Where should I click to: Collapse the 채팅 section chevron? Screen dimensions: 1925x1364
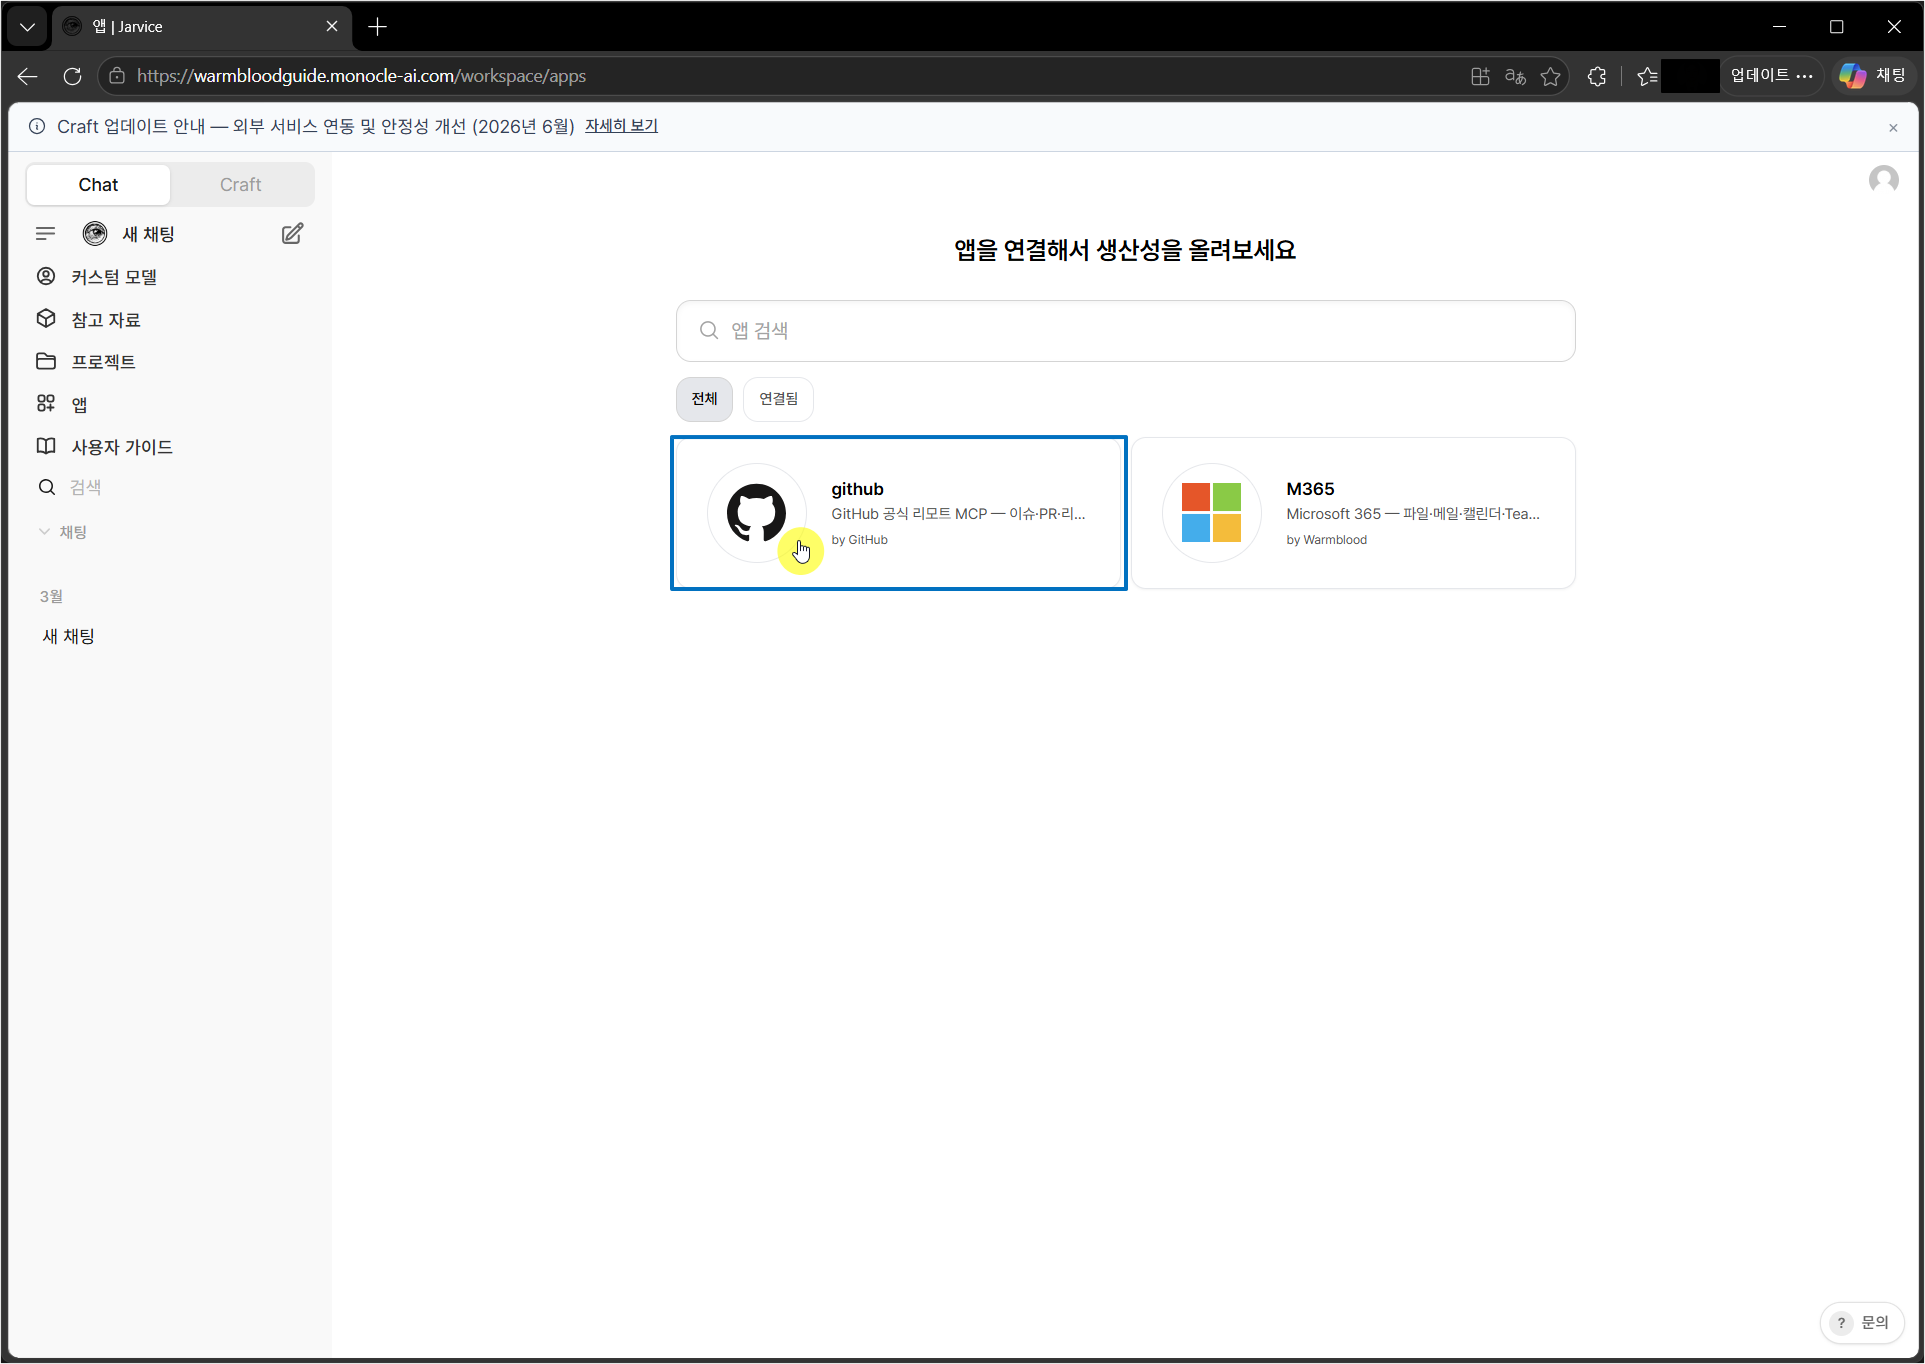(44, 532)
